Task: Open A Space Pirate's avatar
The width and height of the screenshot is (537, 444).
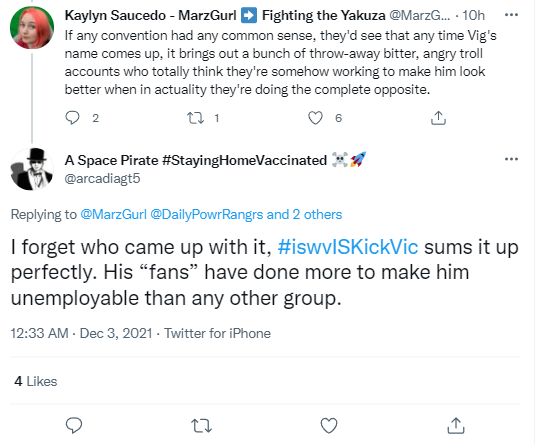Action: coord(32,169)
